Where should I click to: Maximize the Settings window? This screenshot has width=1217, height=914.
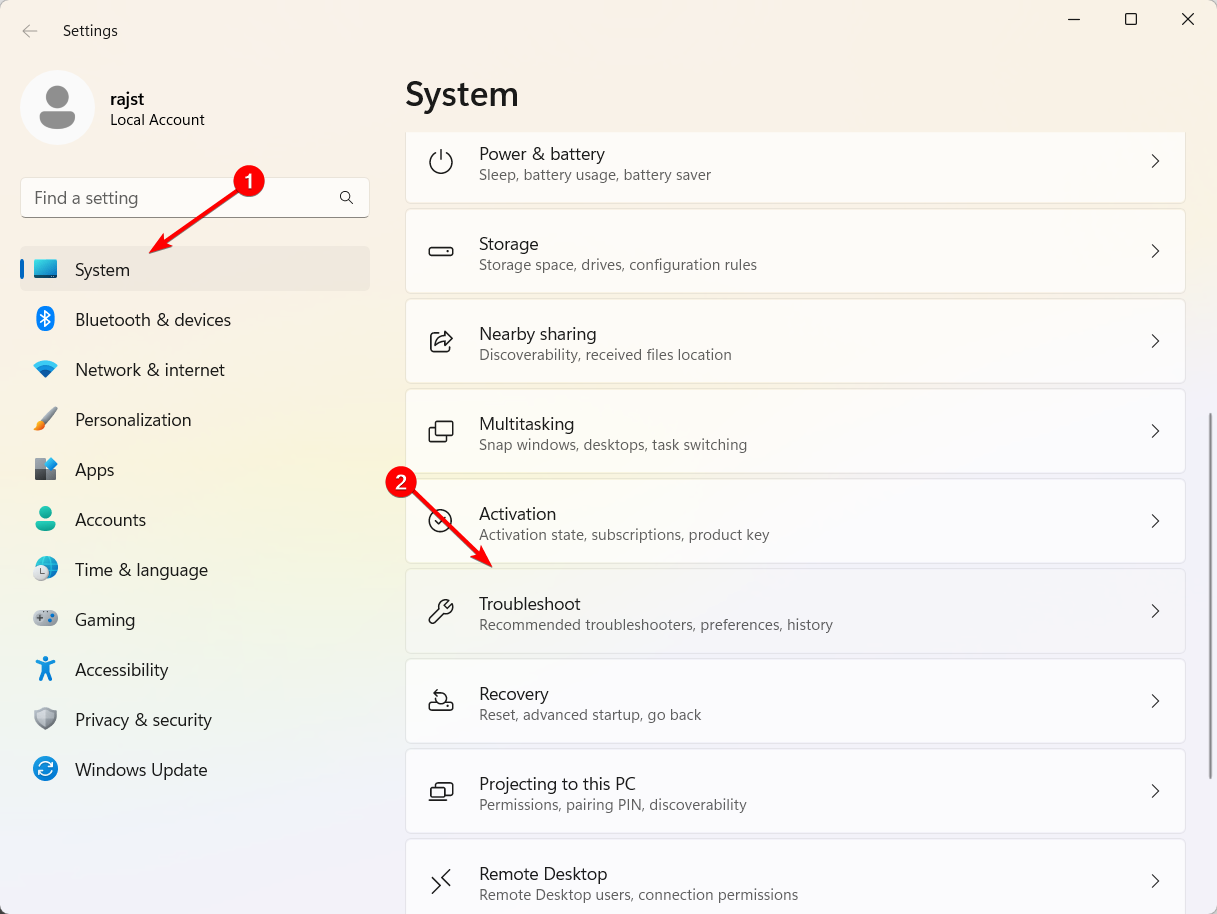1131,19
